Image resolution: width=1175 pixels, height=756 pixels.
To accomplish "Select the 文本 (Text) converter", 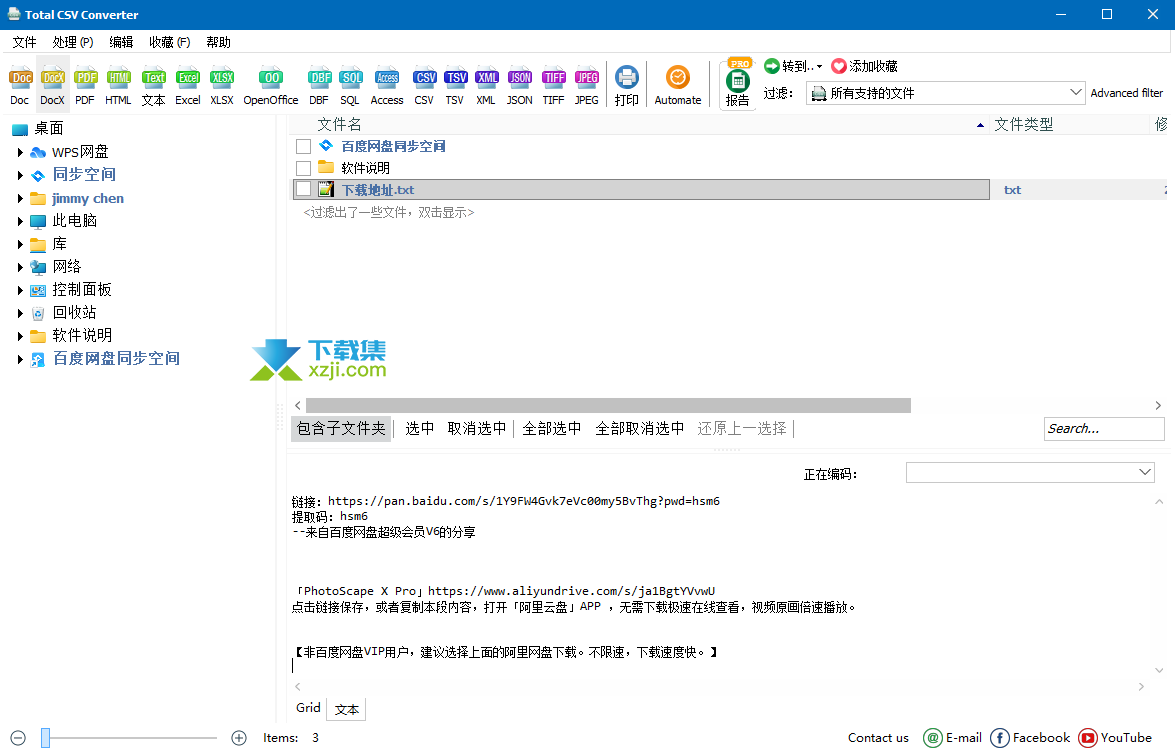I will tap(154, 85).
